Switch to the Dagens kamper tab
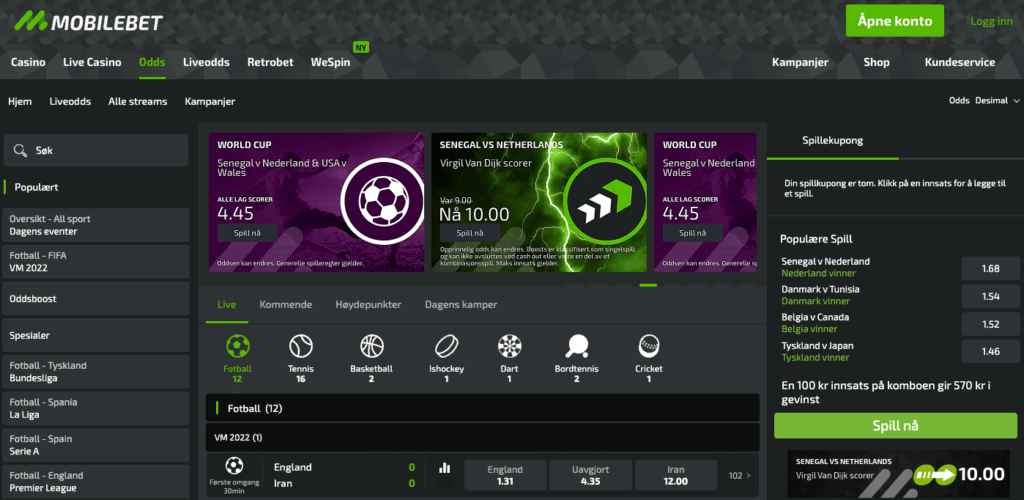The width and height of the screenshot is (1024, 500). tap(461, 304)
